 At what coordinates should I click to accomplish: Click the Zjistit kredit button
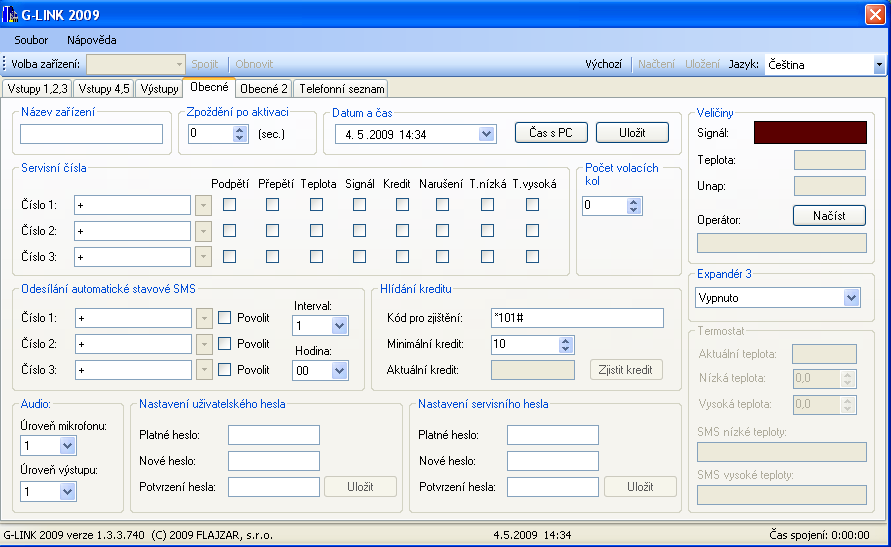pyautogui.click(x=626, y=370)
